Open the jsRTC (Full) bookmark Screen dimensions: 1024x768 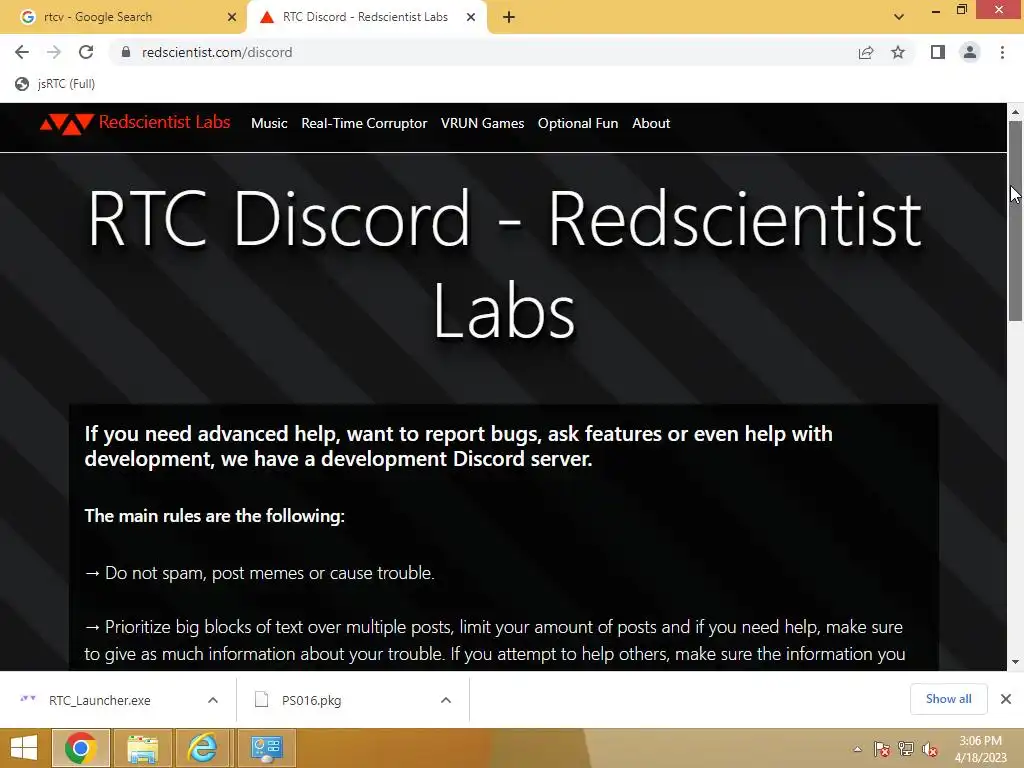point(56,84)
